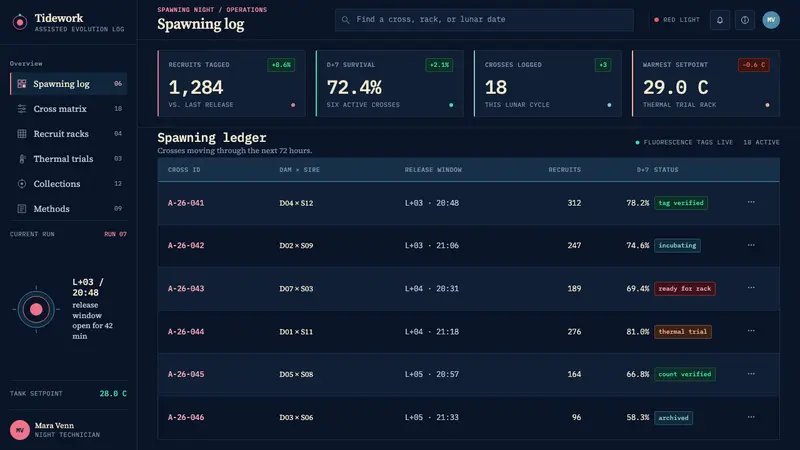800x450 pixels.
Task: Click the 'count verified' status badge
Action: (x=685, y=374)
